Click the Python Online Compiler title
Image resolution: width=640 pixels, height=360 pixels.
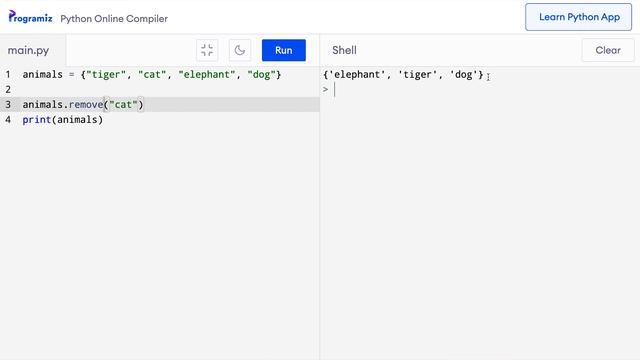pyautogui.click(x=114, y=19)
